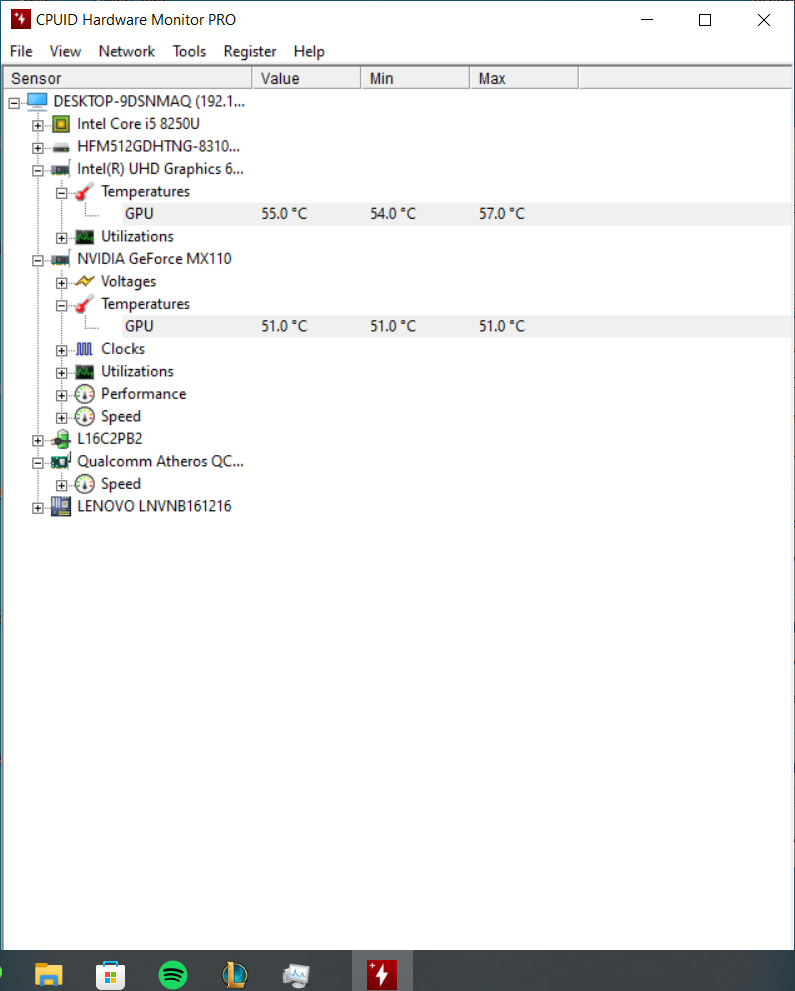The width and height of the screenshot is (795, 991).
Task: Open the Network menu
Action: (126, 51)
